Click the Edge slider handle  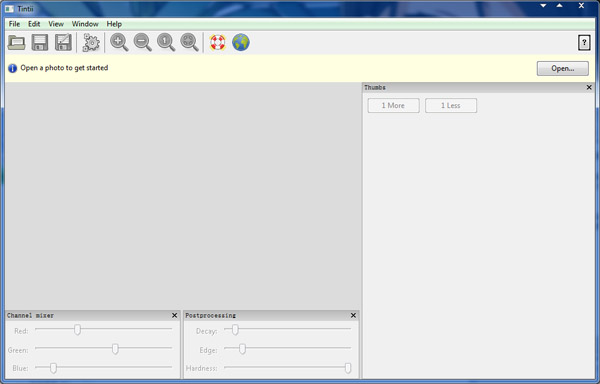tap(242, 348)
